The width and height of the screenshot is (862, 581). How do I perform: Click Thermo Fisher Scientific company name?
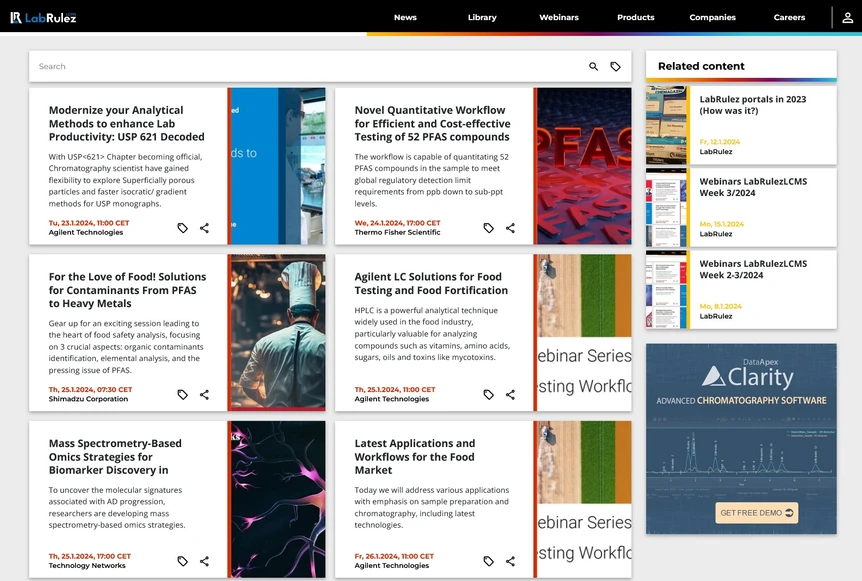[x=397, y=233]
